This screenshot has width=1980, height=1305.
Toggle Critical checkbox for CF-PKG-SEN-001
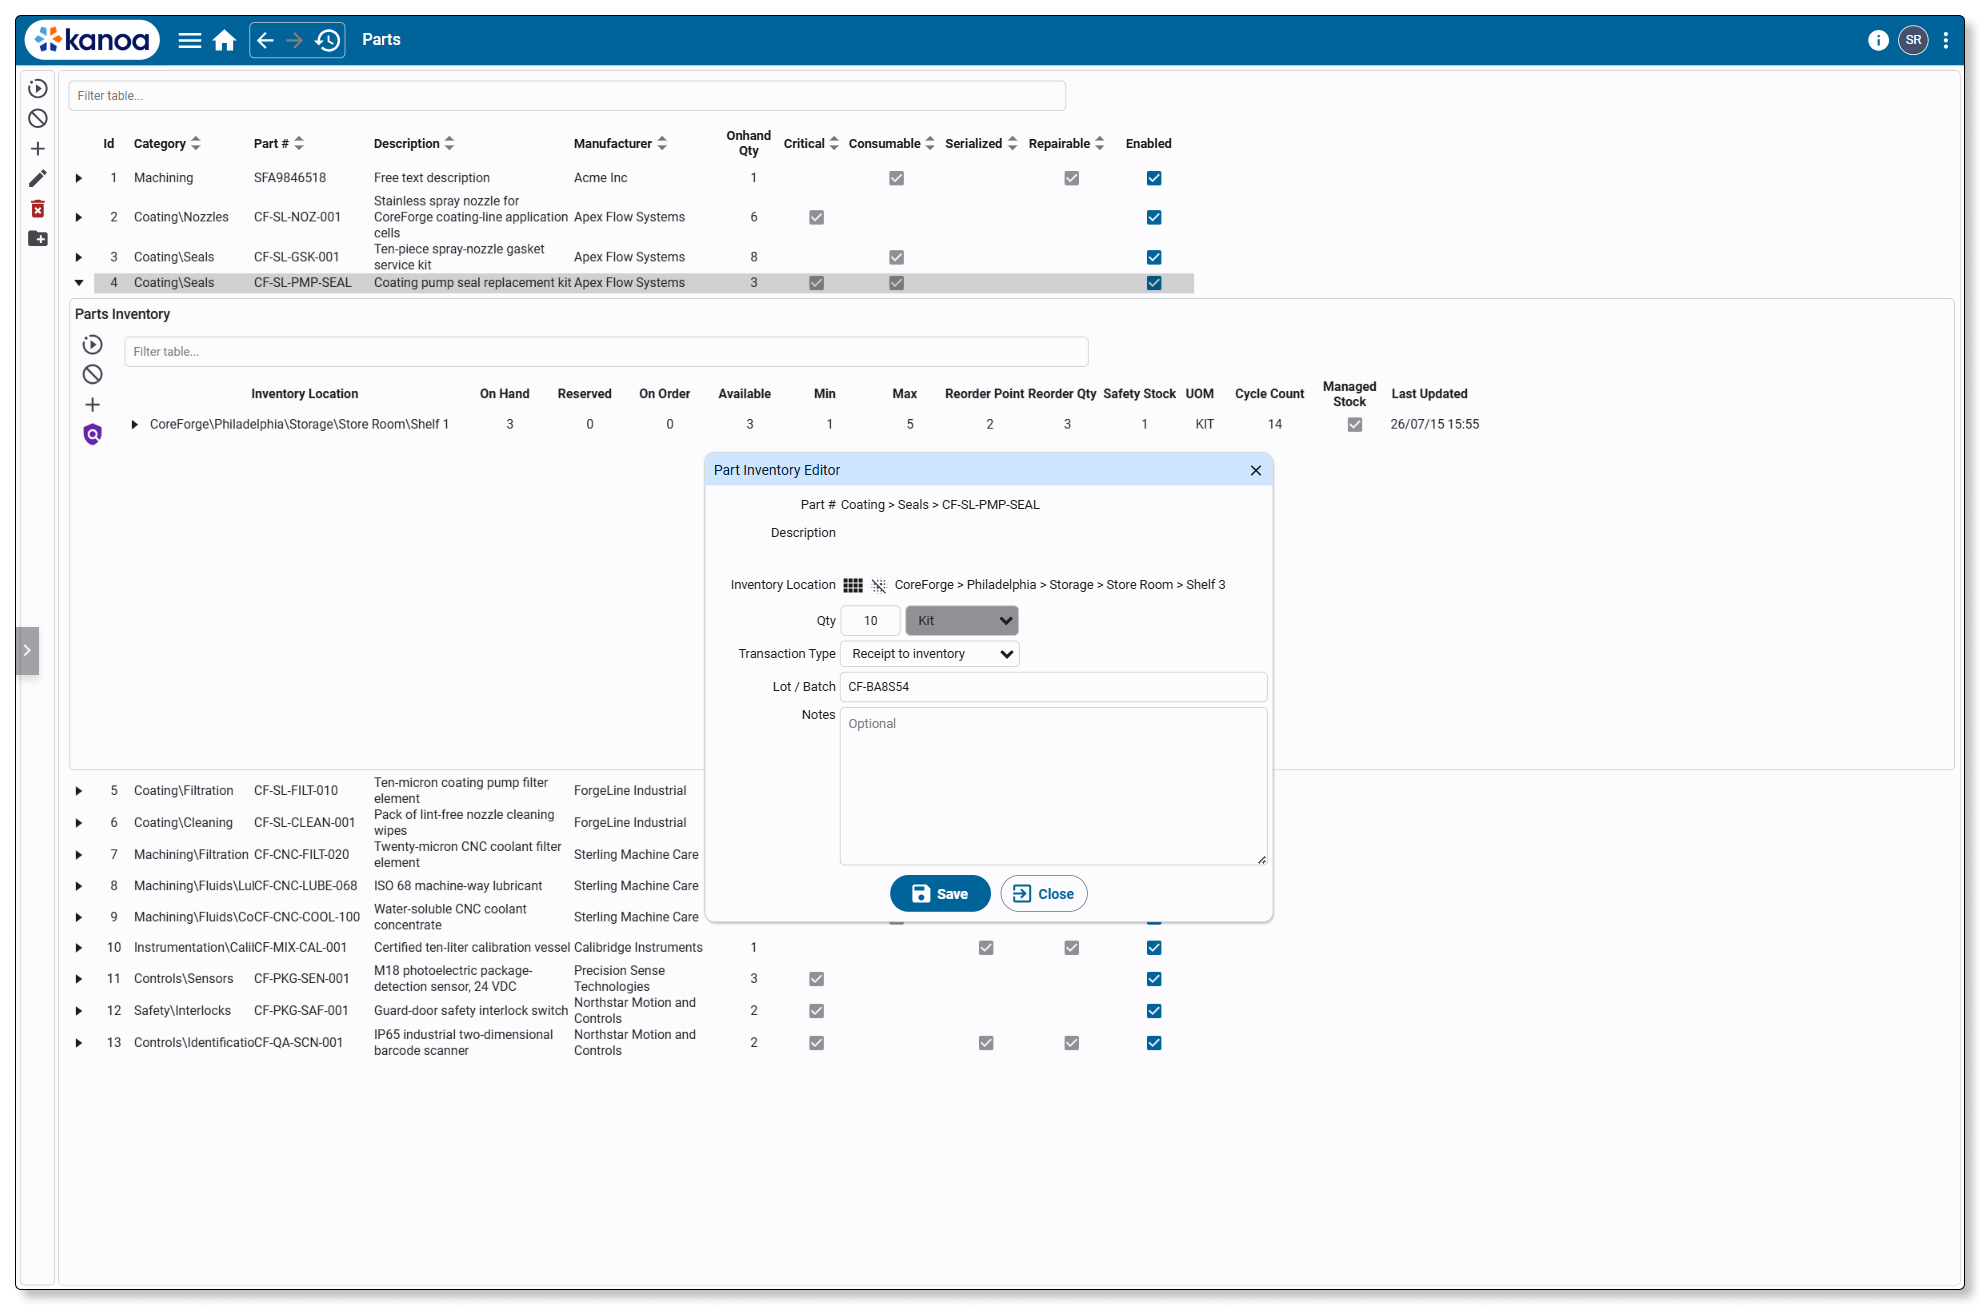[817, 979]
